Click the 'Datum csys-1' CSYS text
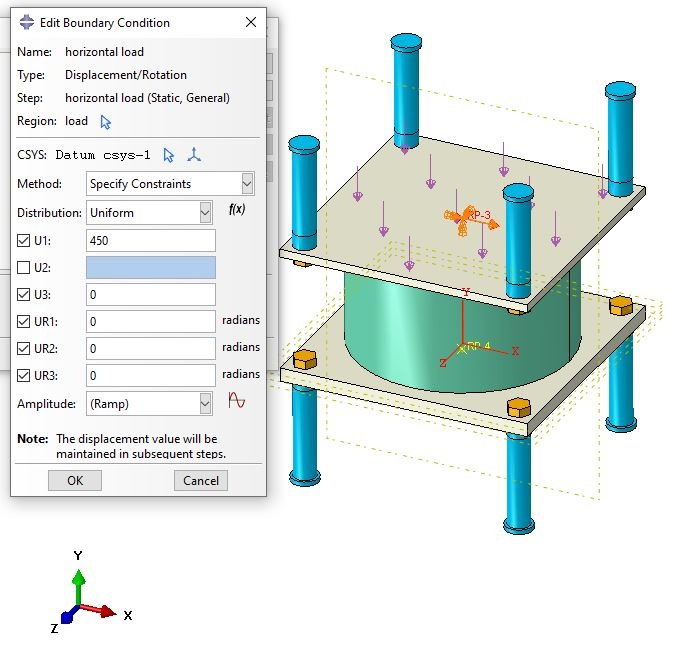Screen dimensions: 682x647 103,155
